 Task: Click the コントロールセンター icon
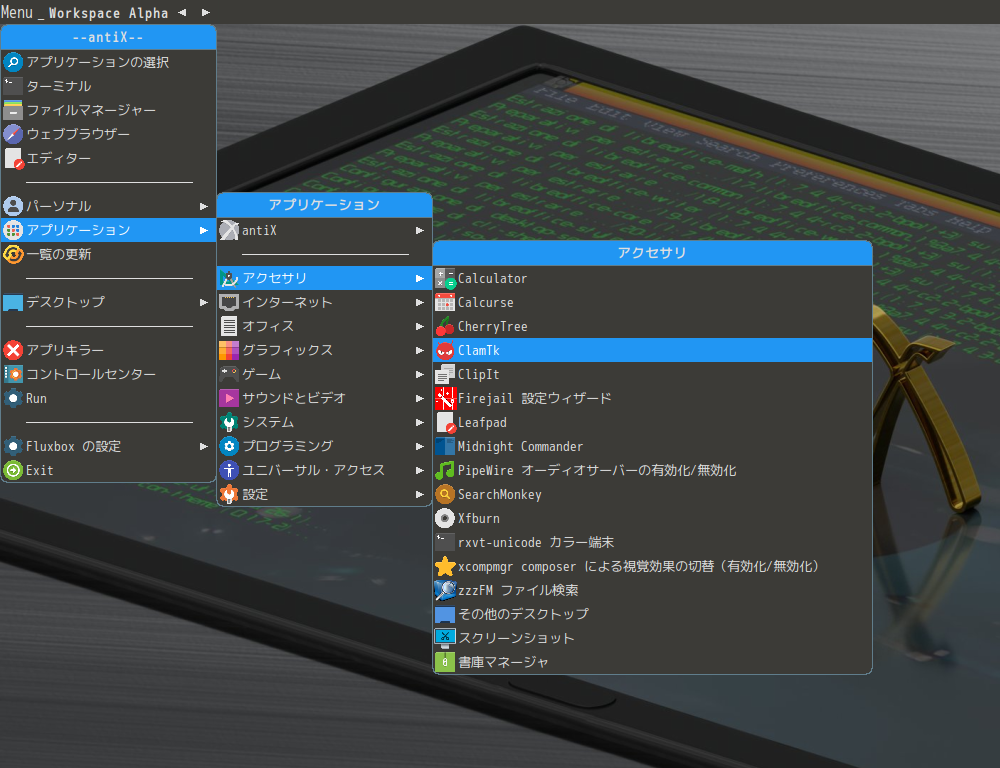tap(13, 374)
